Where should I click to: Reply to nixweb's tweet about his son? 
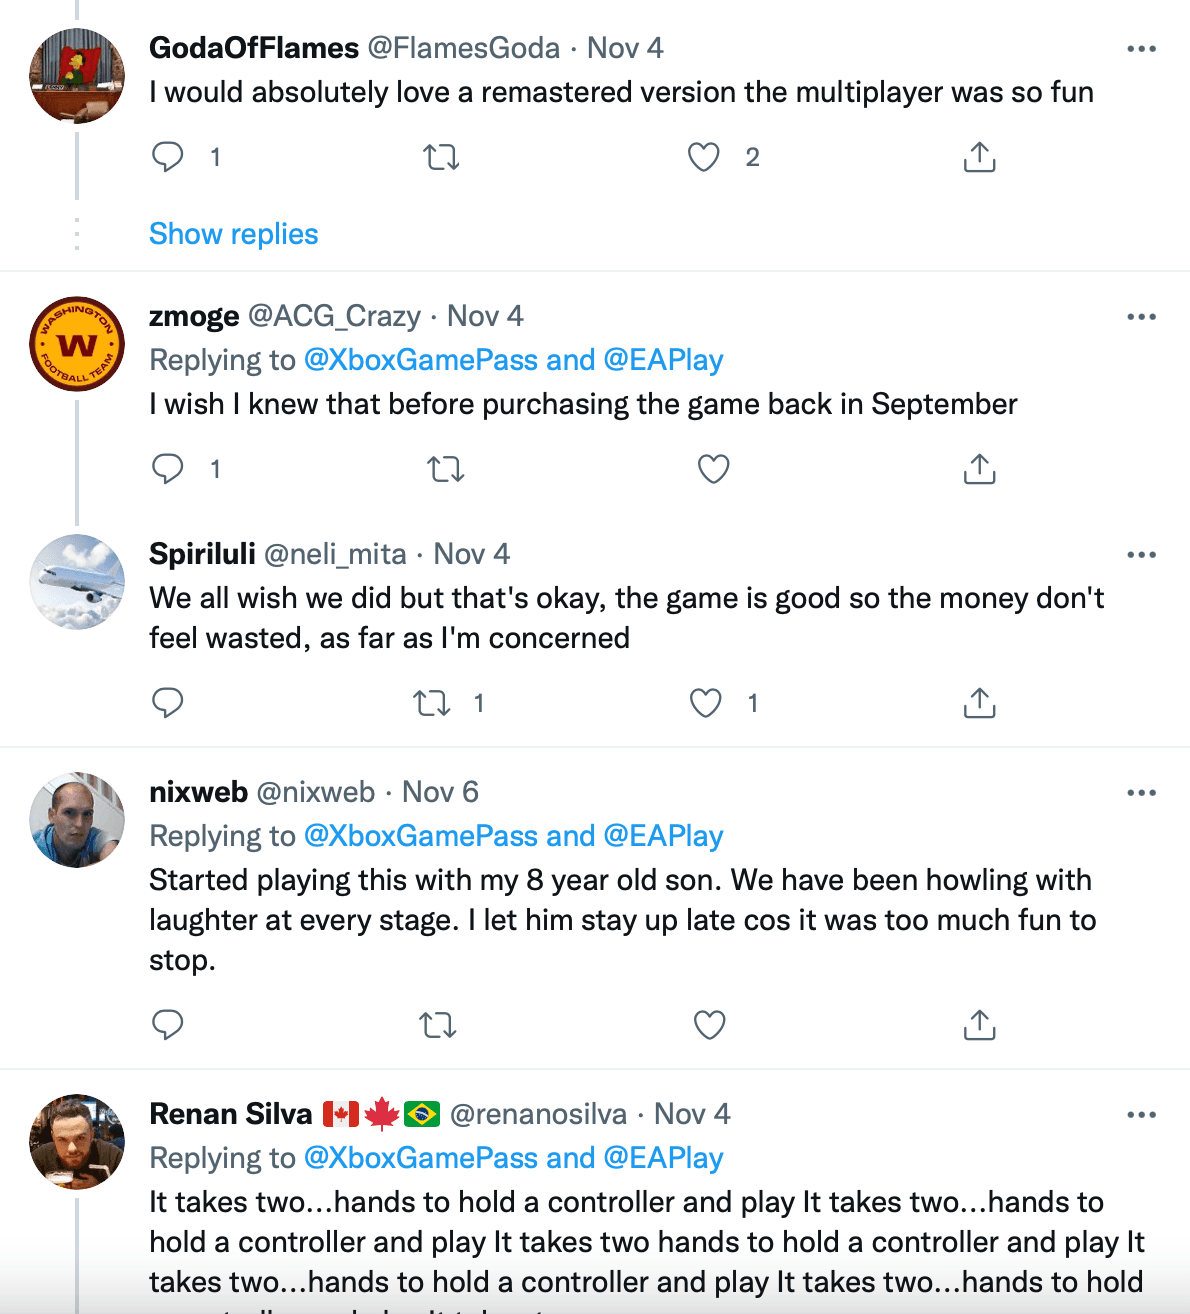pyautogui.click(x=168, y=1024)
